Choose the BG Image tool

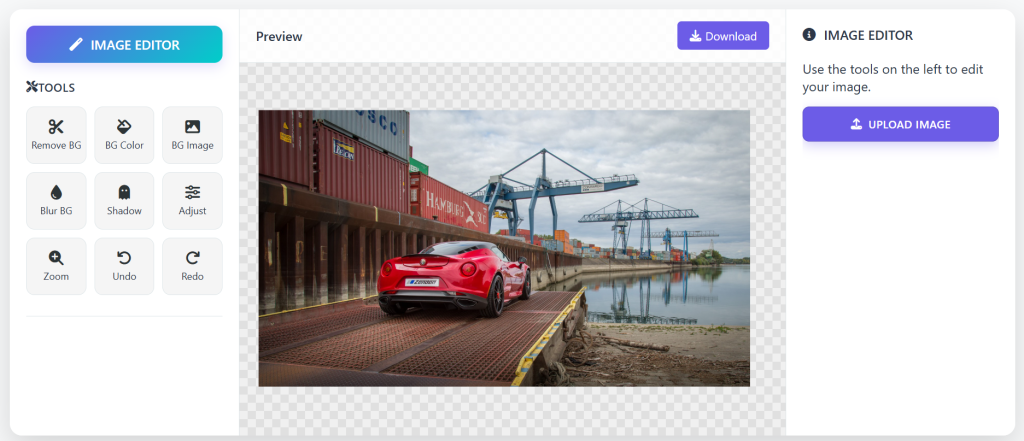pos(192,135)
